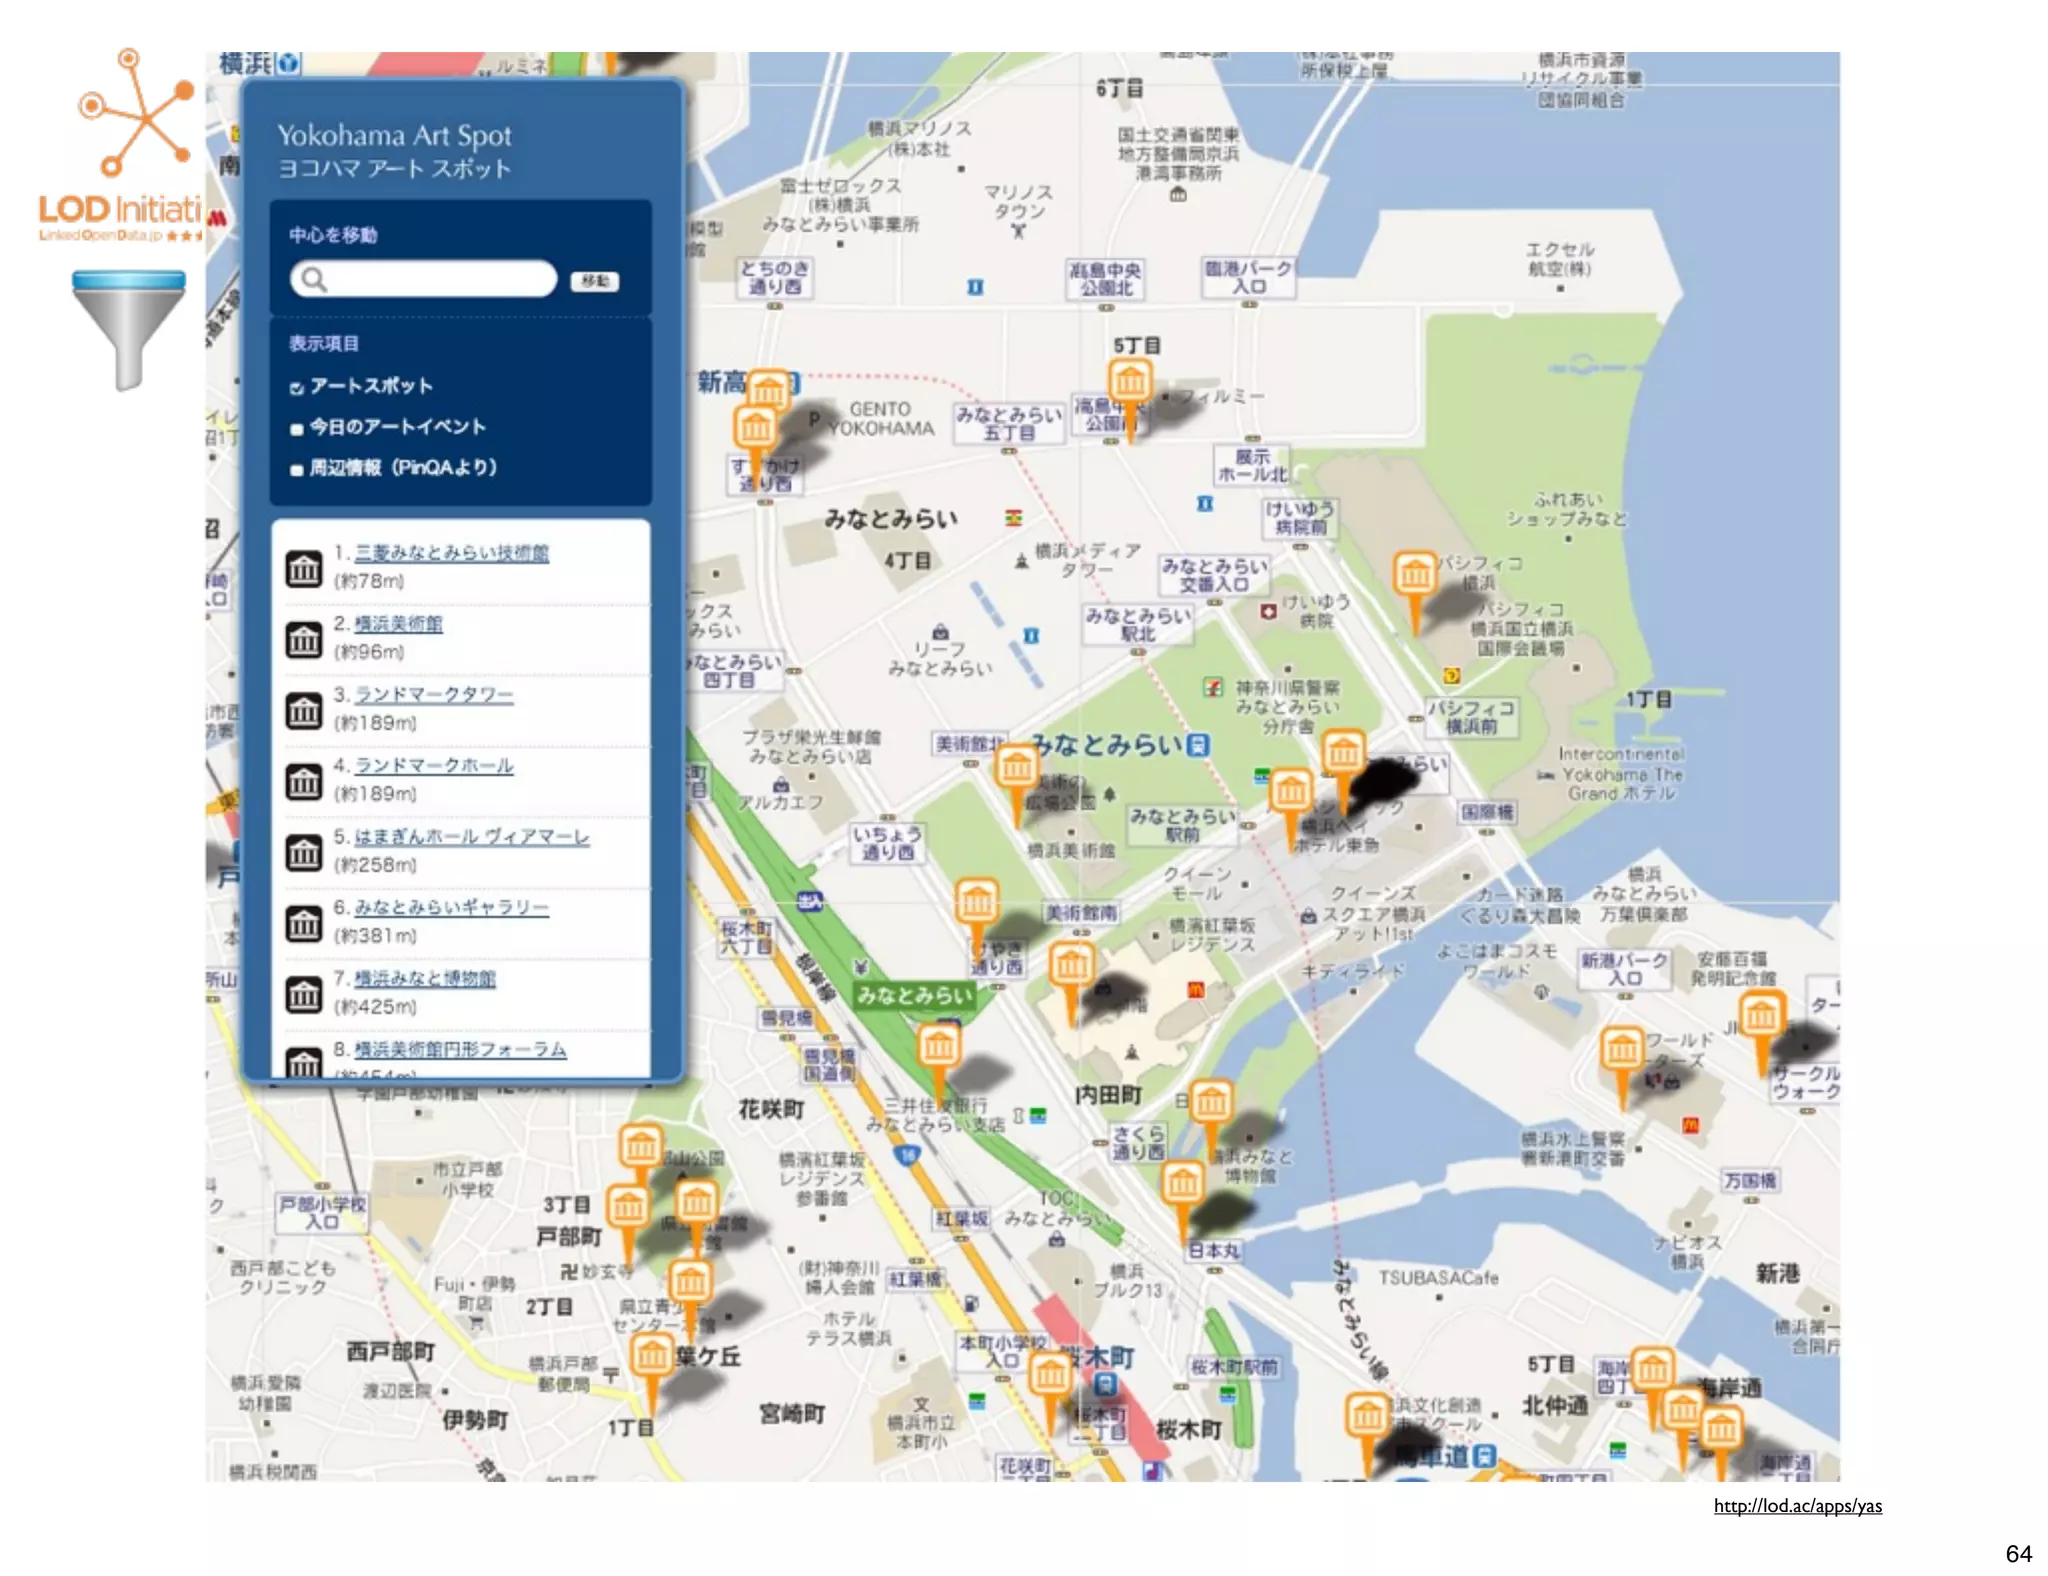Select the みなとみらいギャラリー list entry
Image resolution: width=2048 pixels, height=1576 pixels.
click(x=451, y=908)
